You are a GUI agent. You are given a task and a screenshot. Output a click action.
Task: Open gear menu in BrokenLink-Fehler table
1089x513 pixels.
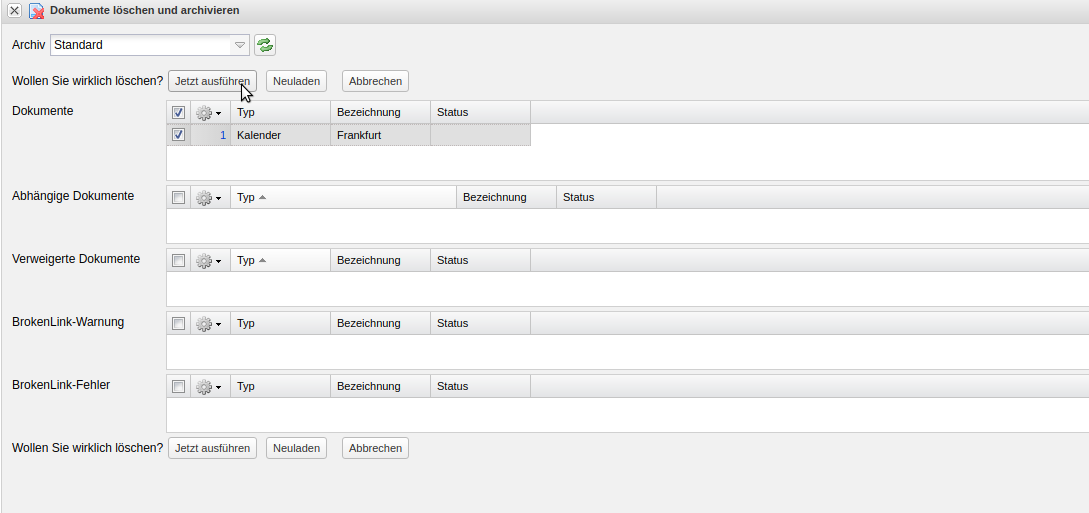(x=209, y=387)
